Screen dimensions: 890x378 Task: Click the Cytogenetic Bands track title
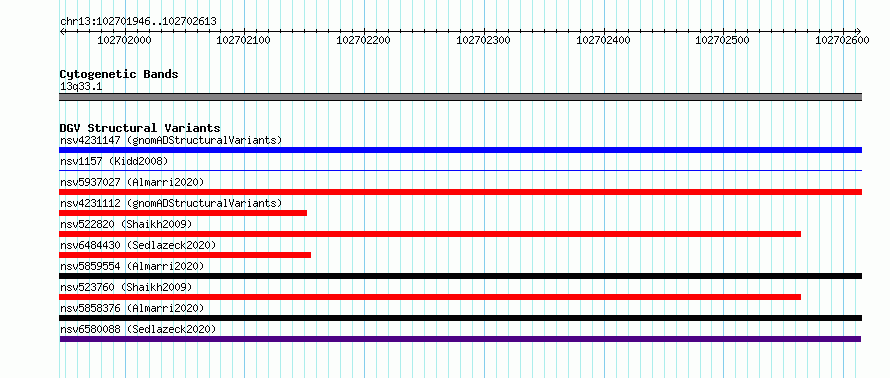[x=119, y=74]
